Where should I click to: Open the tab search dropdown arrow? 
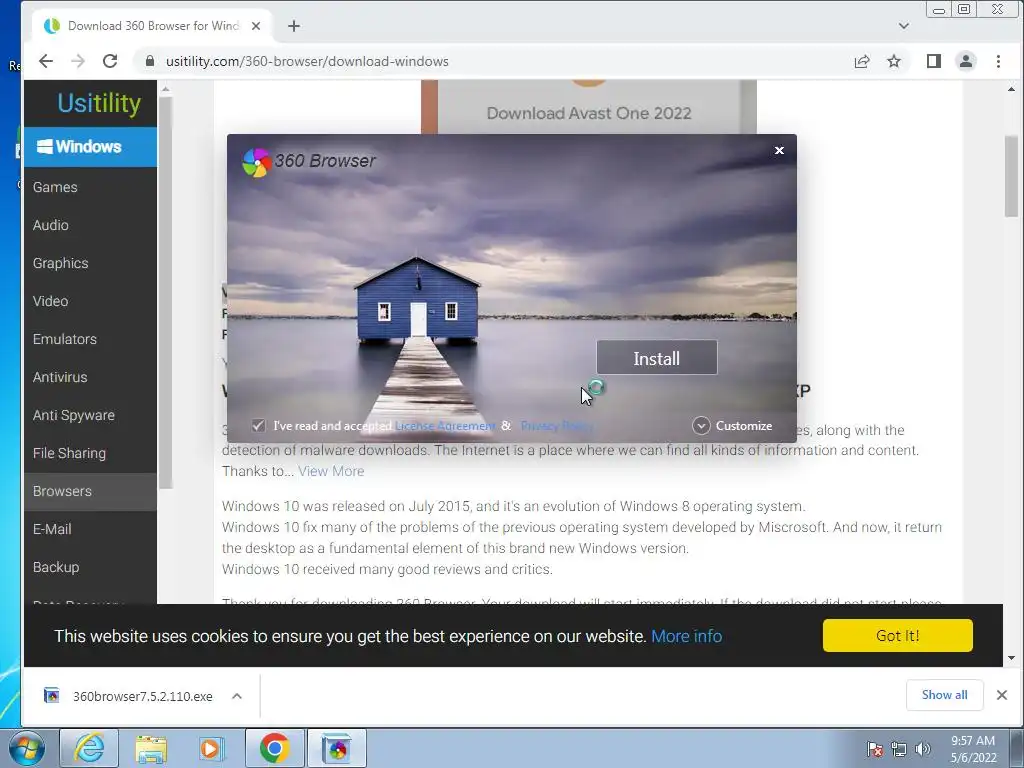point(904,26)
